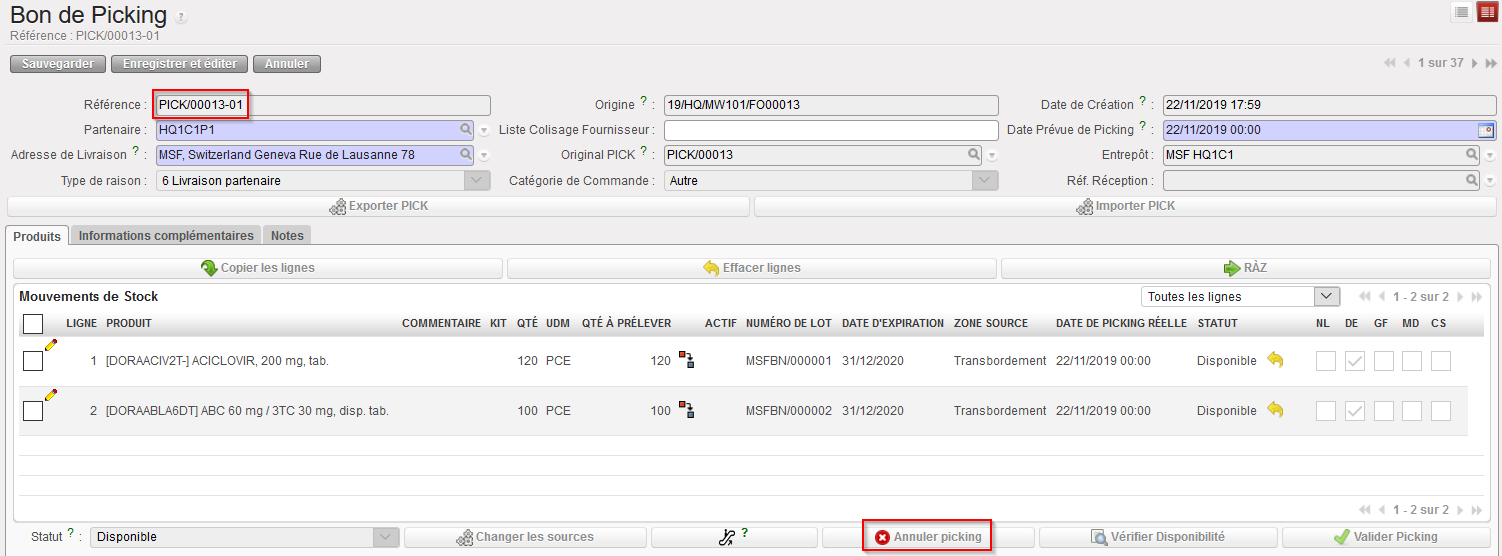Tick the checkbox for ACICLOVIR line
Viewport: 1502px width, 556px height.
[x=33, y=361]
